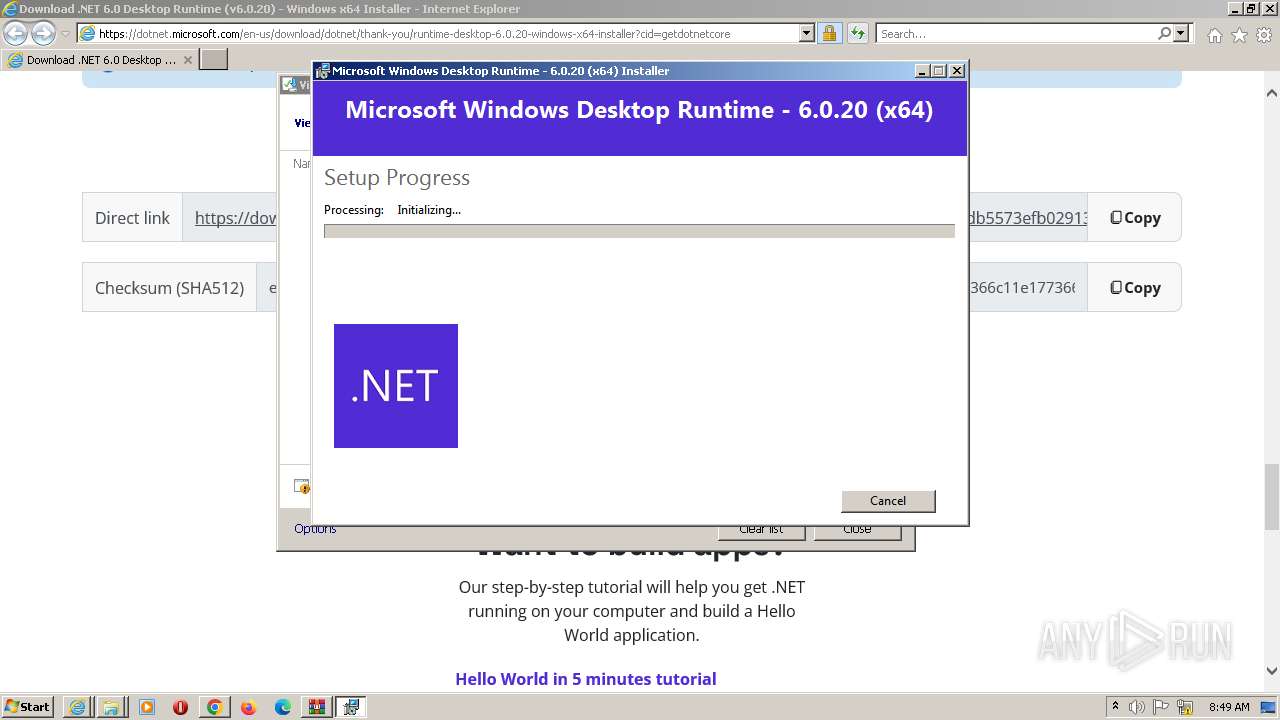Click the Checksum (SHA512) label
This screenshot has width=1280, height=720.
[x=169, y=287]
